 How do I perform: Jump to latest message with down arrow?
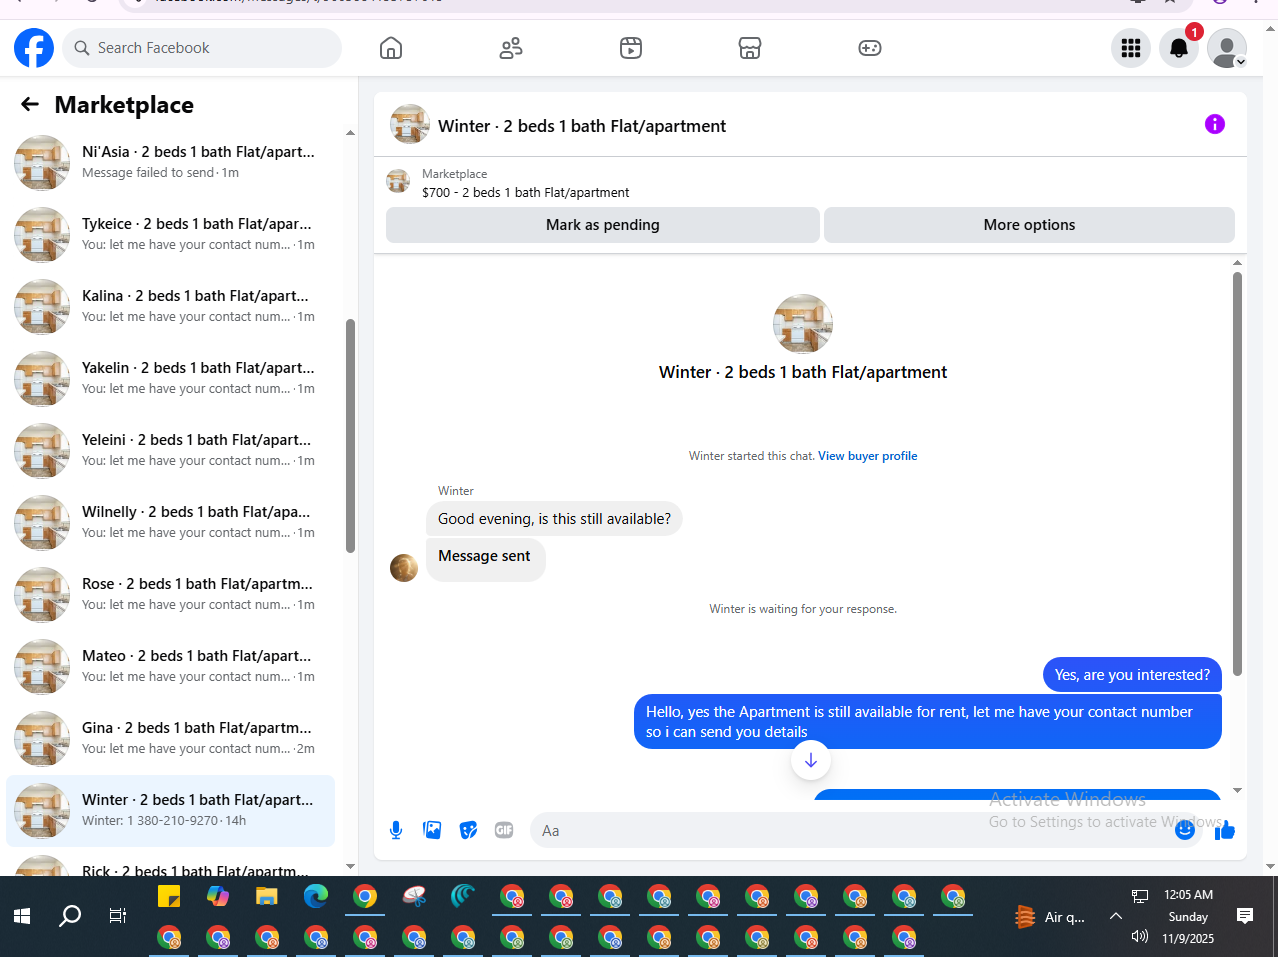coord(811,761)
